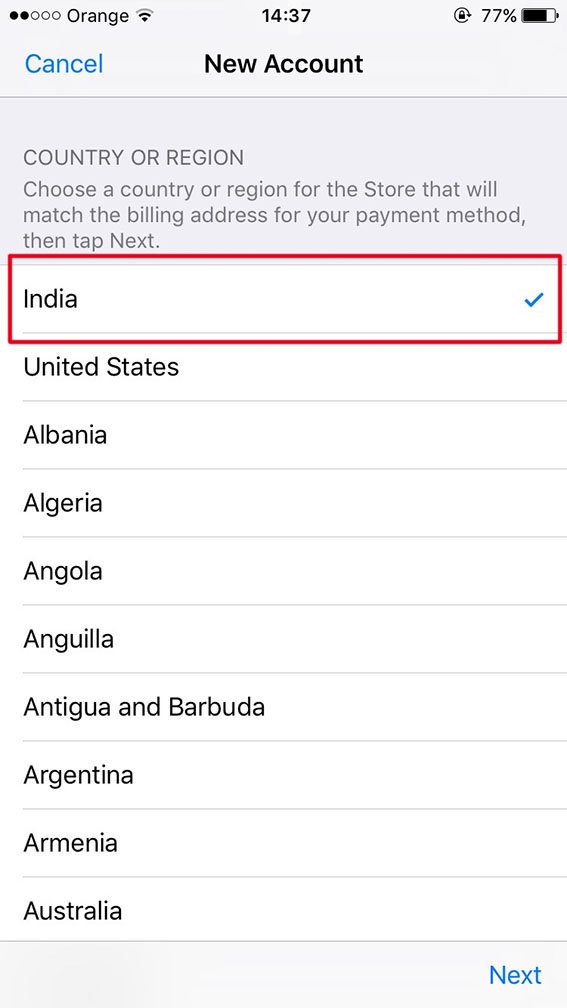Select India as the country
The height and width of the screenshot is (1008, 567).
284,299
